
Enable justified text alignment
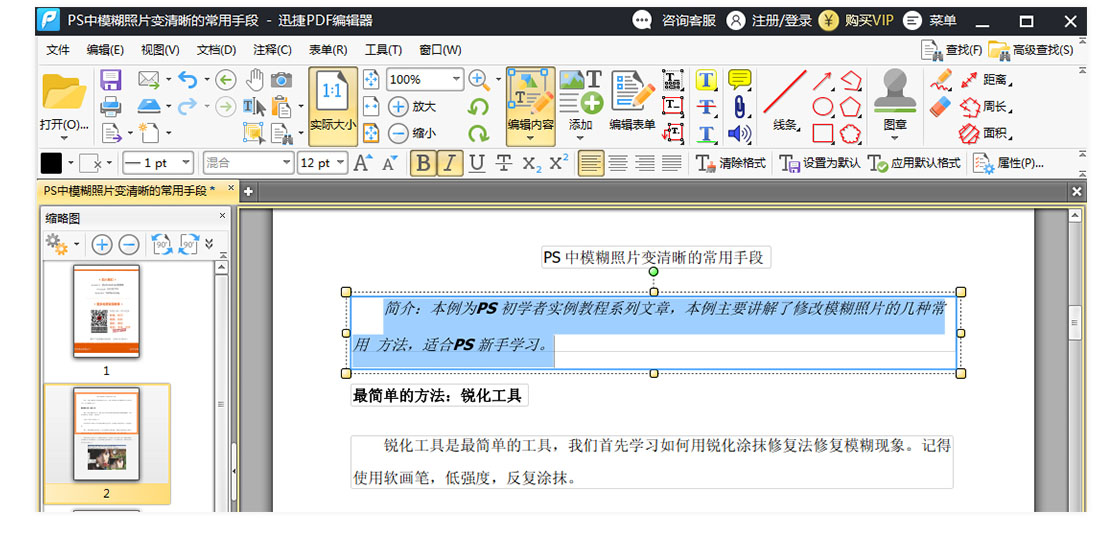tap(671, 163)
